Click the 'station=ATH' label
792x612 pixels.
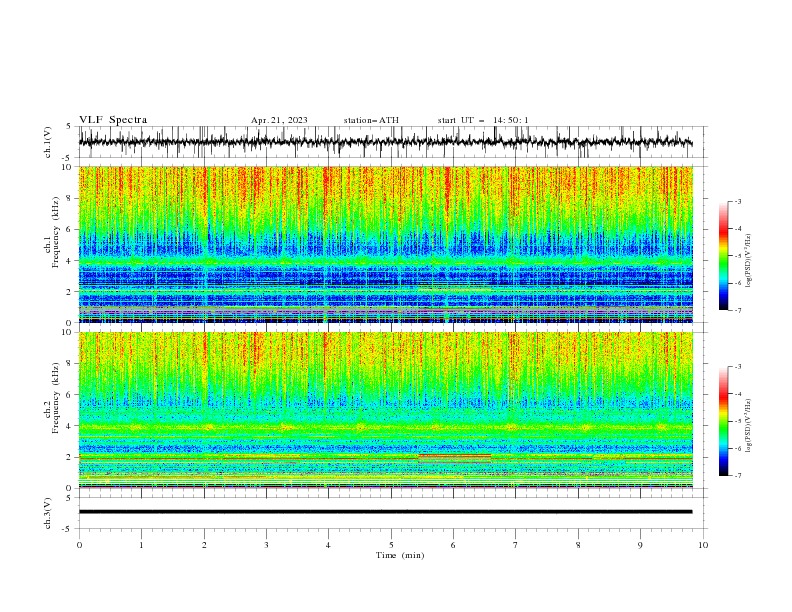coord(371,120)
